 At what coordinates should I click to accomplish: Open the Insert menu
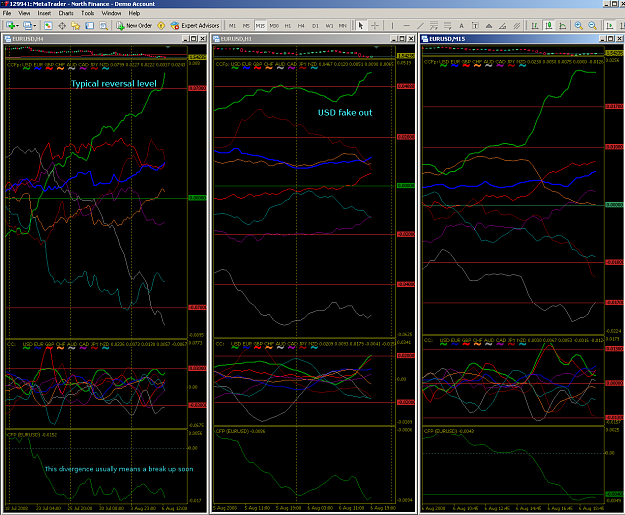[x=44, y=13]
